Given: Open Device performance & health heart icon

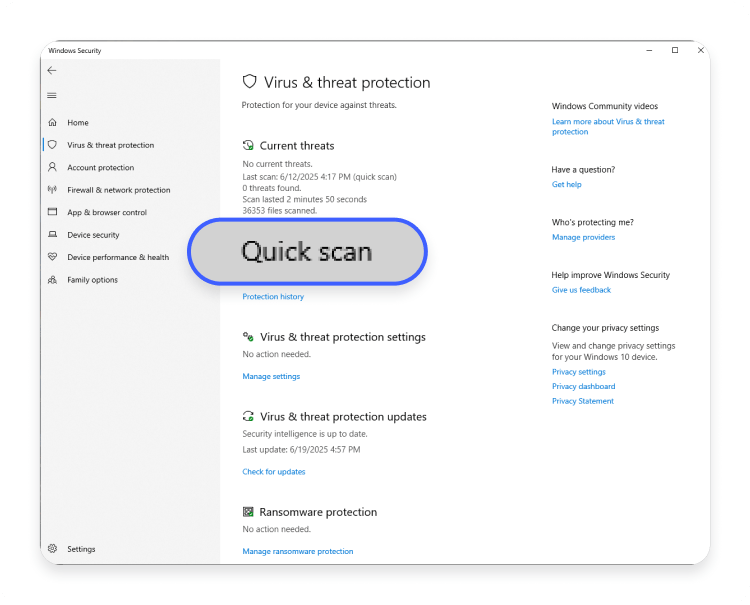Looking at the screenshot, I should tap(53, 257).
